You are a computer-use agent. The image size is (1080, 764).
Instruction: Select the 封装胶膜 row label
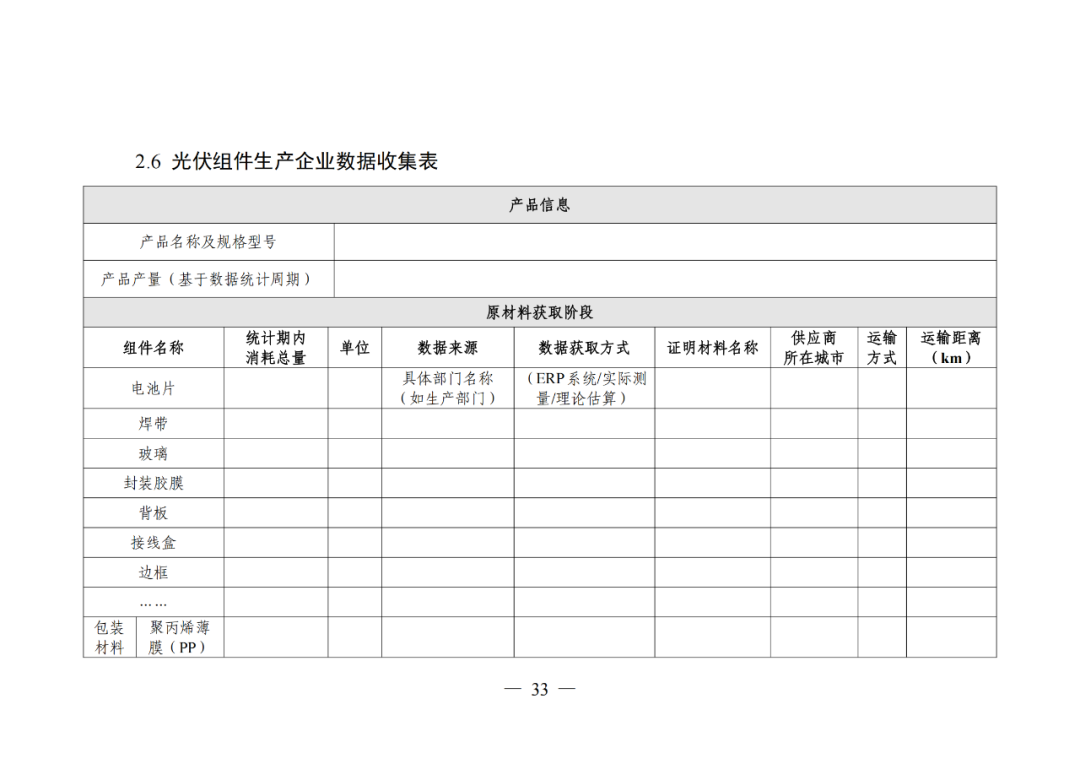pyautogui.click(x=153, y=483)
